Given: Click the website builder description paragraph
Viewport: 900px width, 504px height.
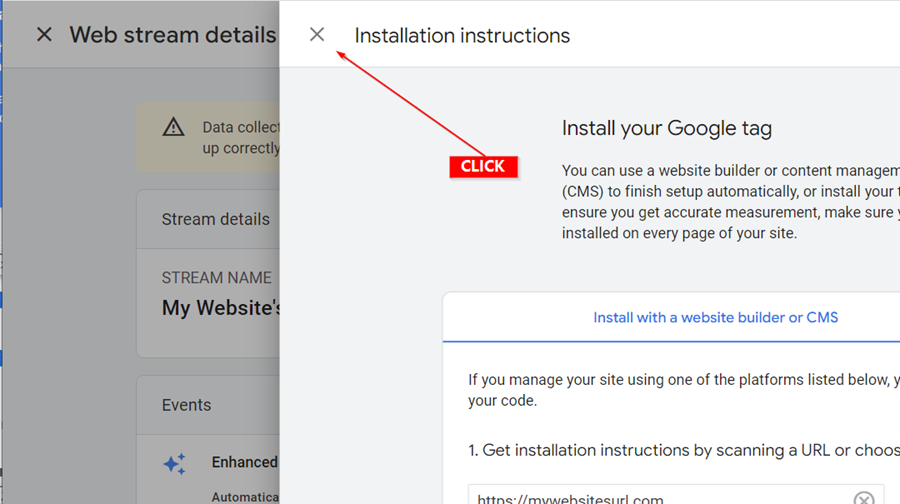Looking at the screenshot, I should 730,202.
